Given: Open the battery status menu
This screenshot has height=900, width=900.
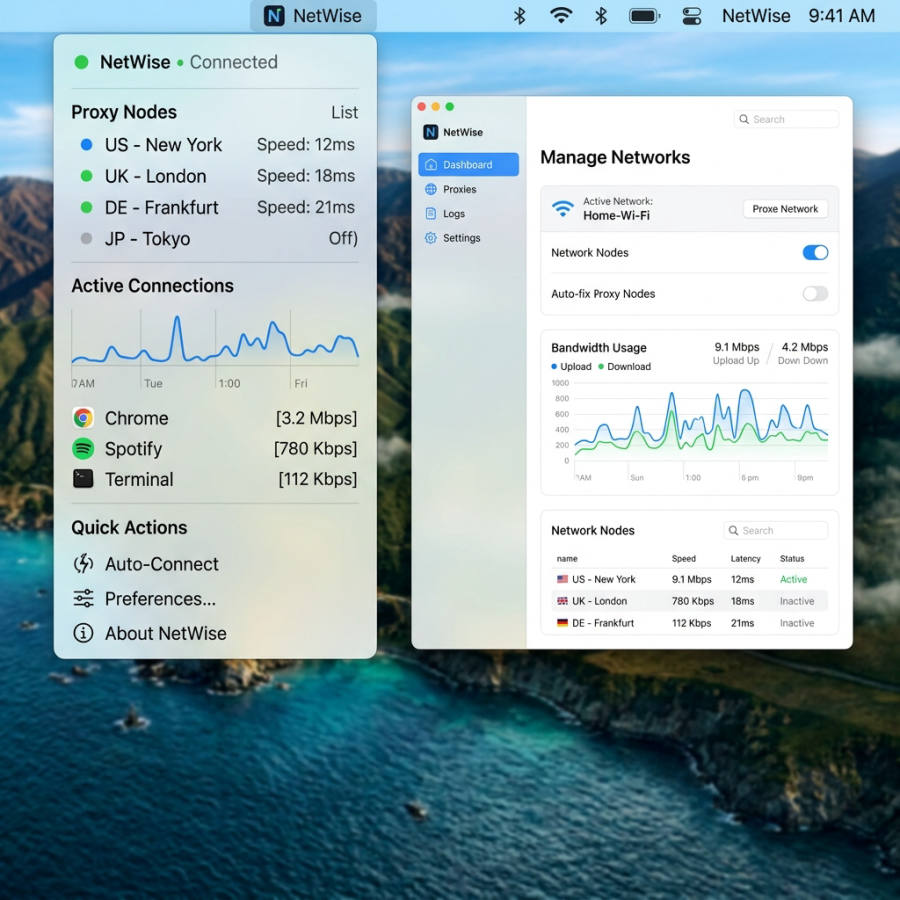Looking at the screenshot, I should [644, 16].
